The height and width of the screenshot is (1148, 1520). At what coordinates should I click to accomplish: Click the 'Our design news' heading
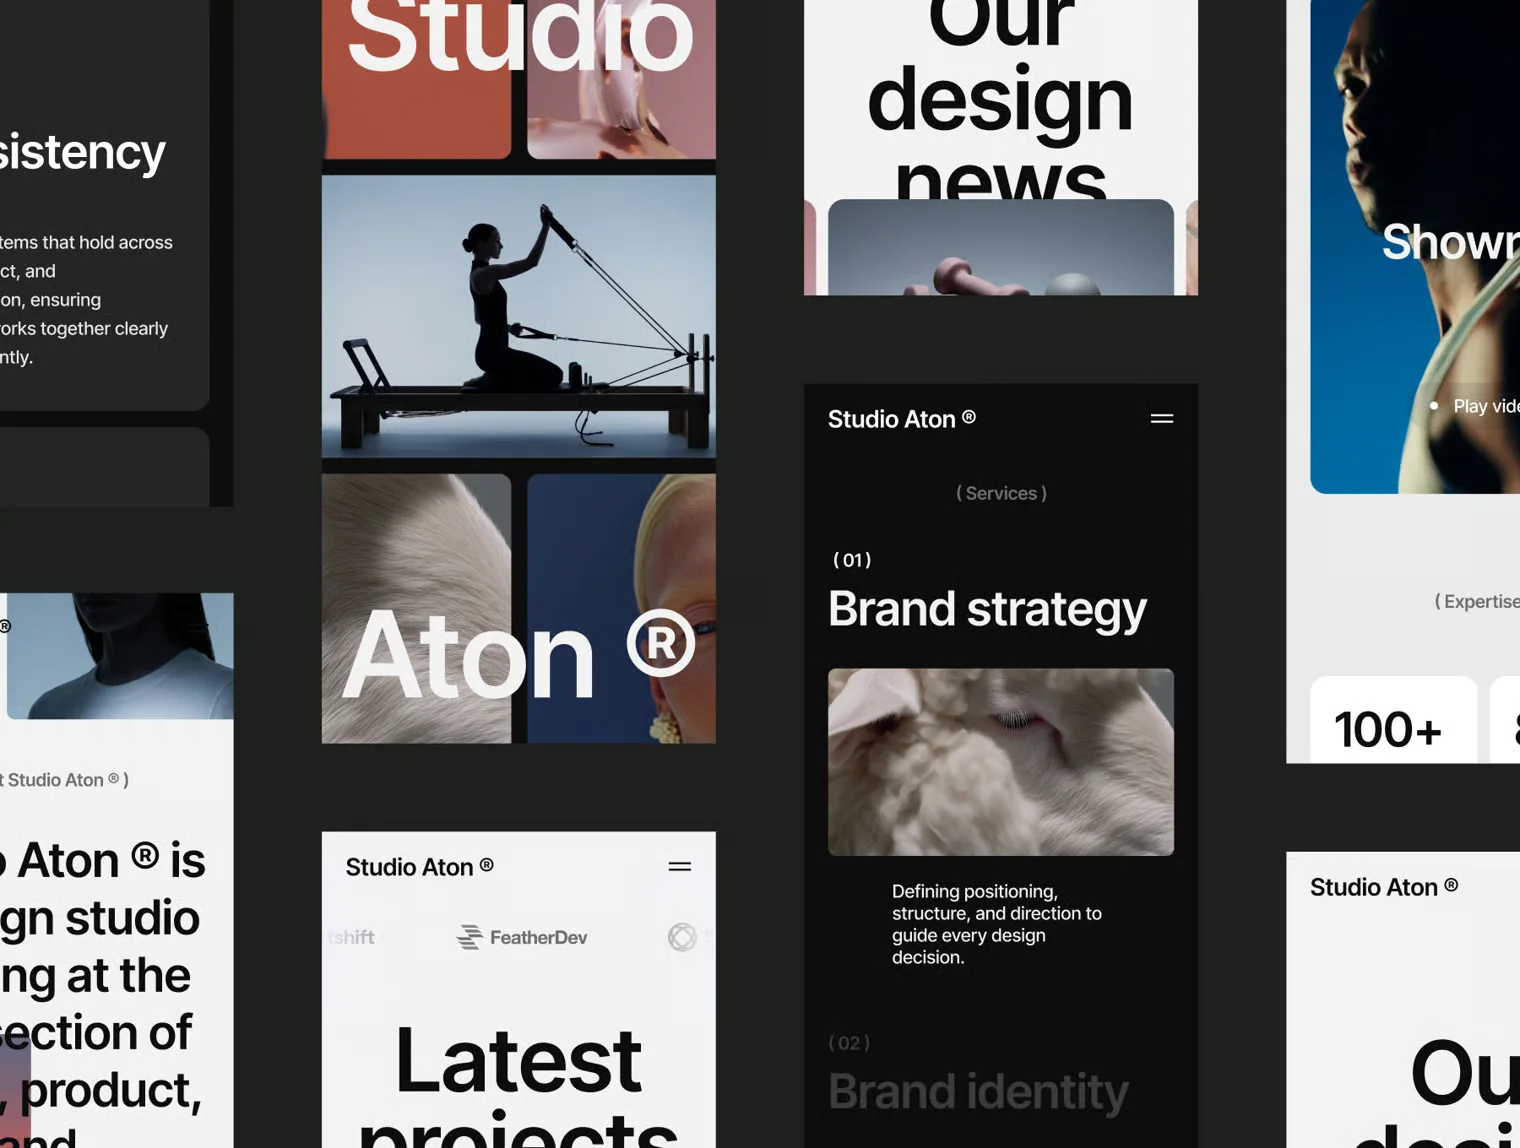point(1000,98)
